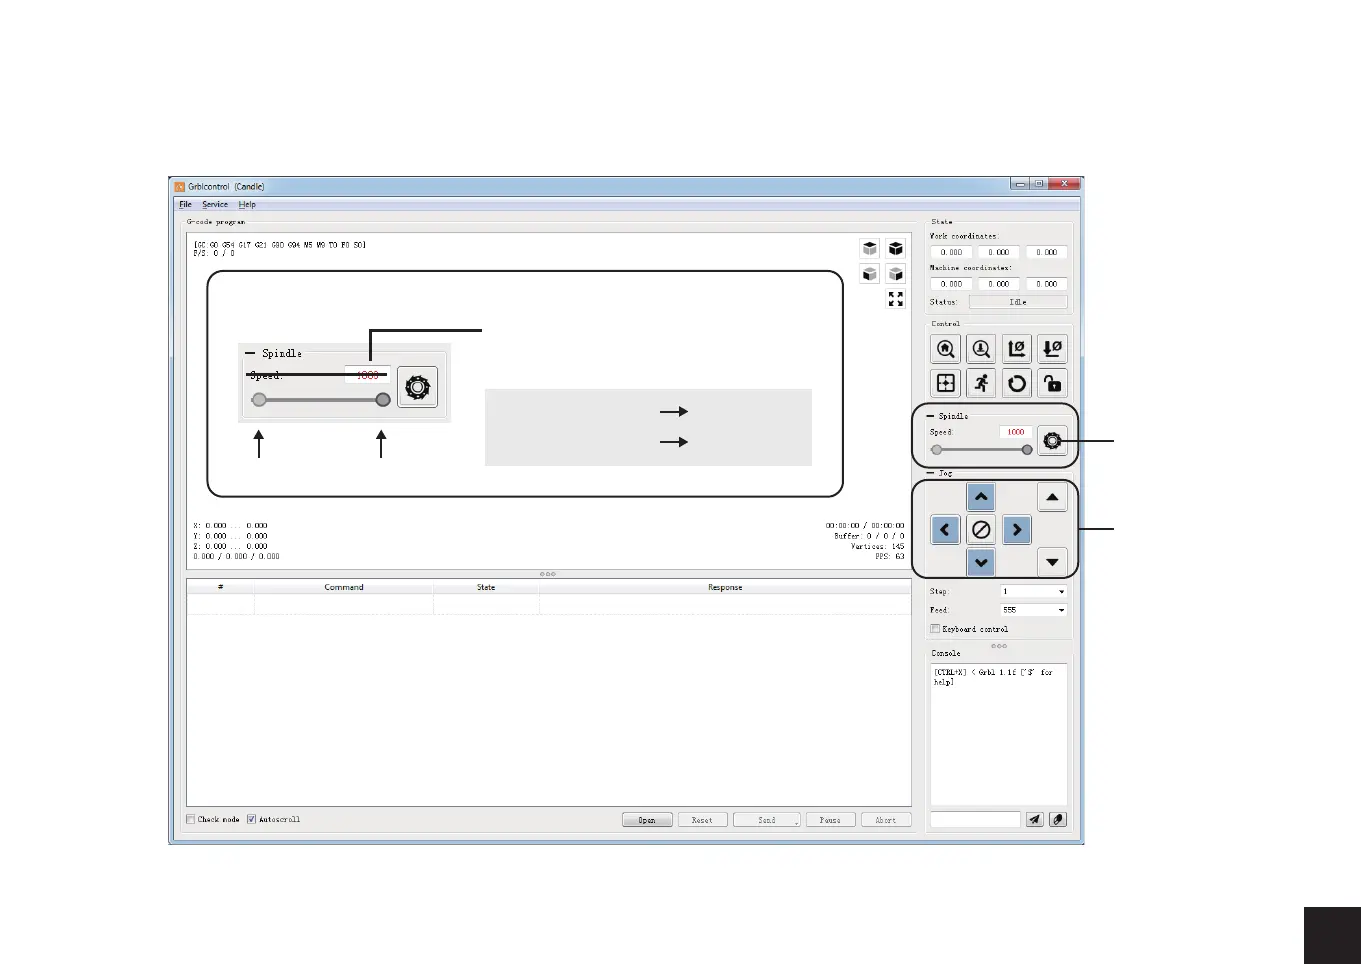
Task: Click the Grbl 1.1f console message
Action: [x=993, y=677]
